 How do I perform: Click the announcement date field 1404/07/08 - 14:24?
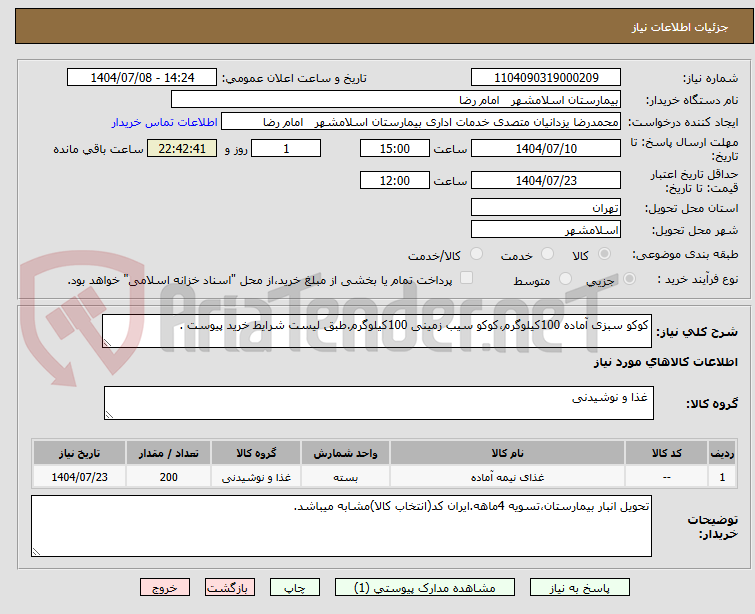tap(142, 78)
